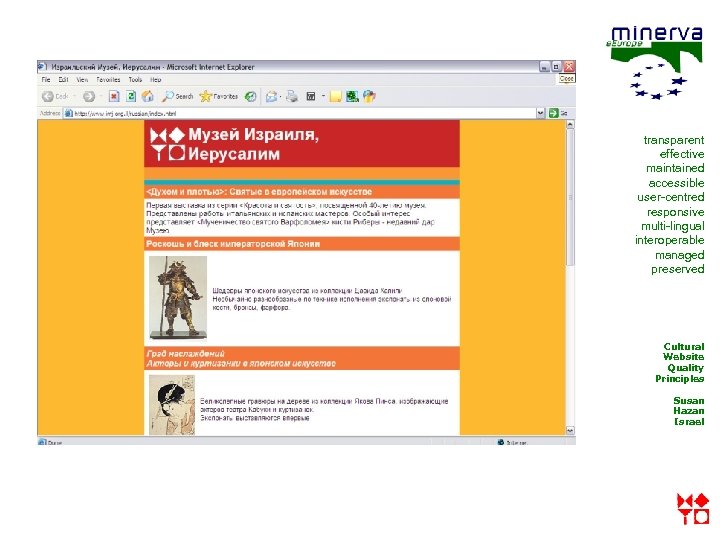
Task: Click the Close button below window controls
Action: pyautogui.click(x=566, y=79)
